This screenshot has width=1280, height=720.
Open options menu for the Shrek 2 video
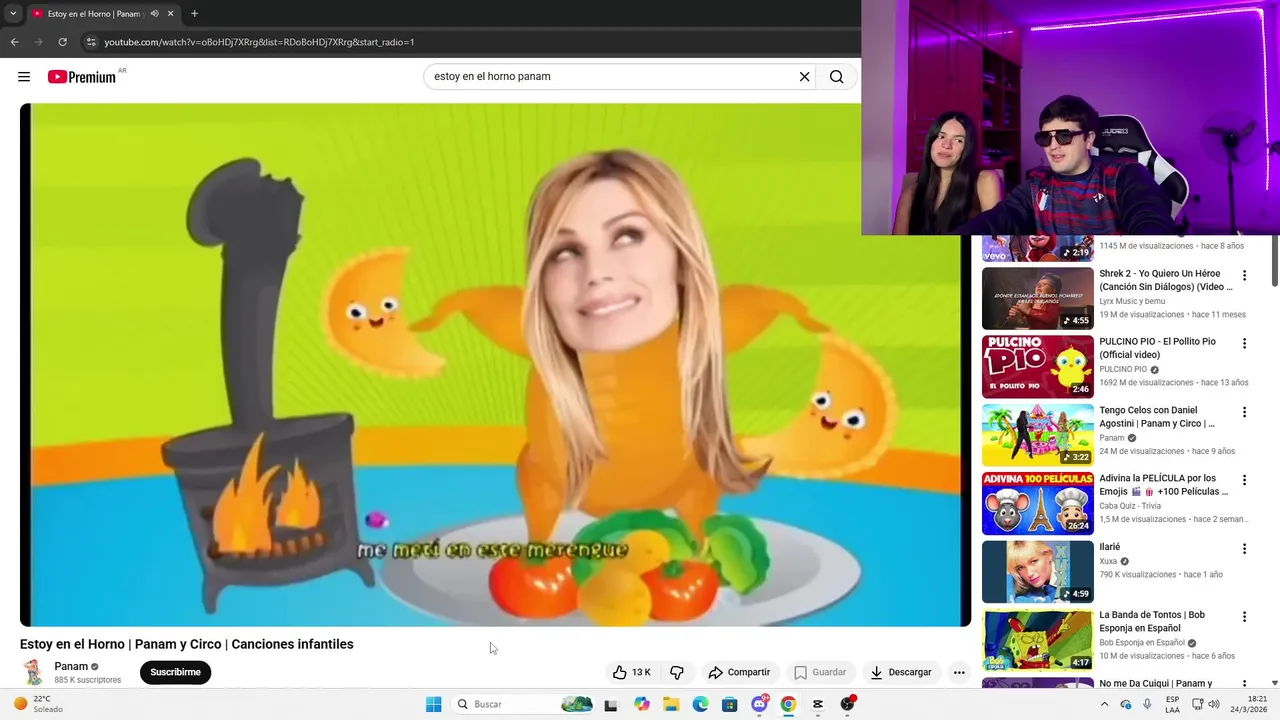pos(1244,276)
